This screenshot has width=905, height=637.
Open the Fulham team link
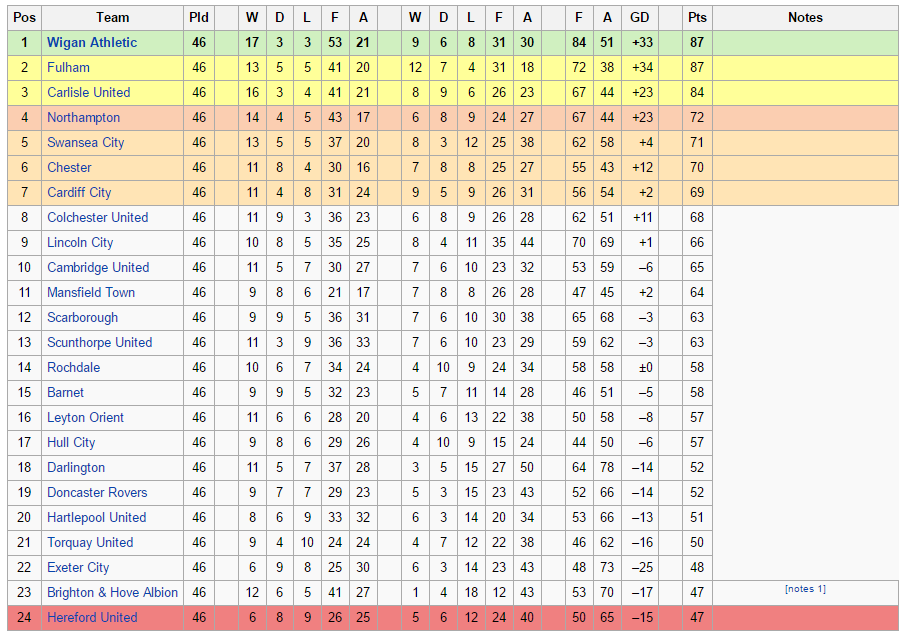[68, 68]
